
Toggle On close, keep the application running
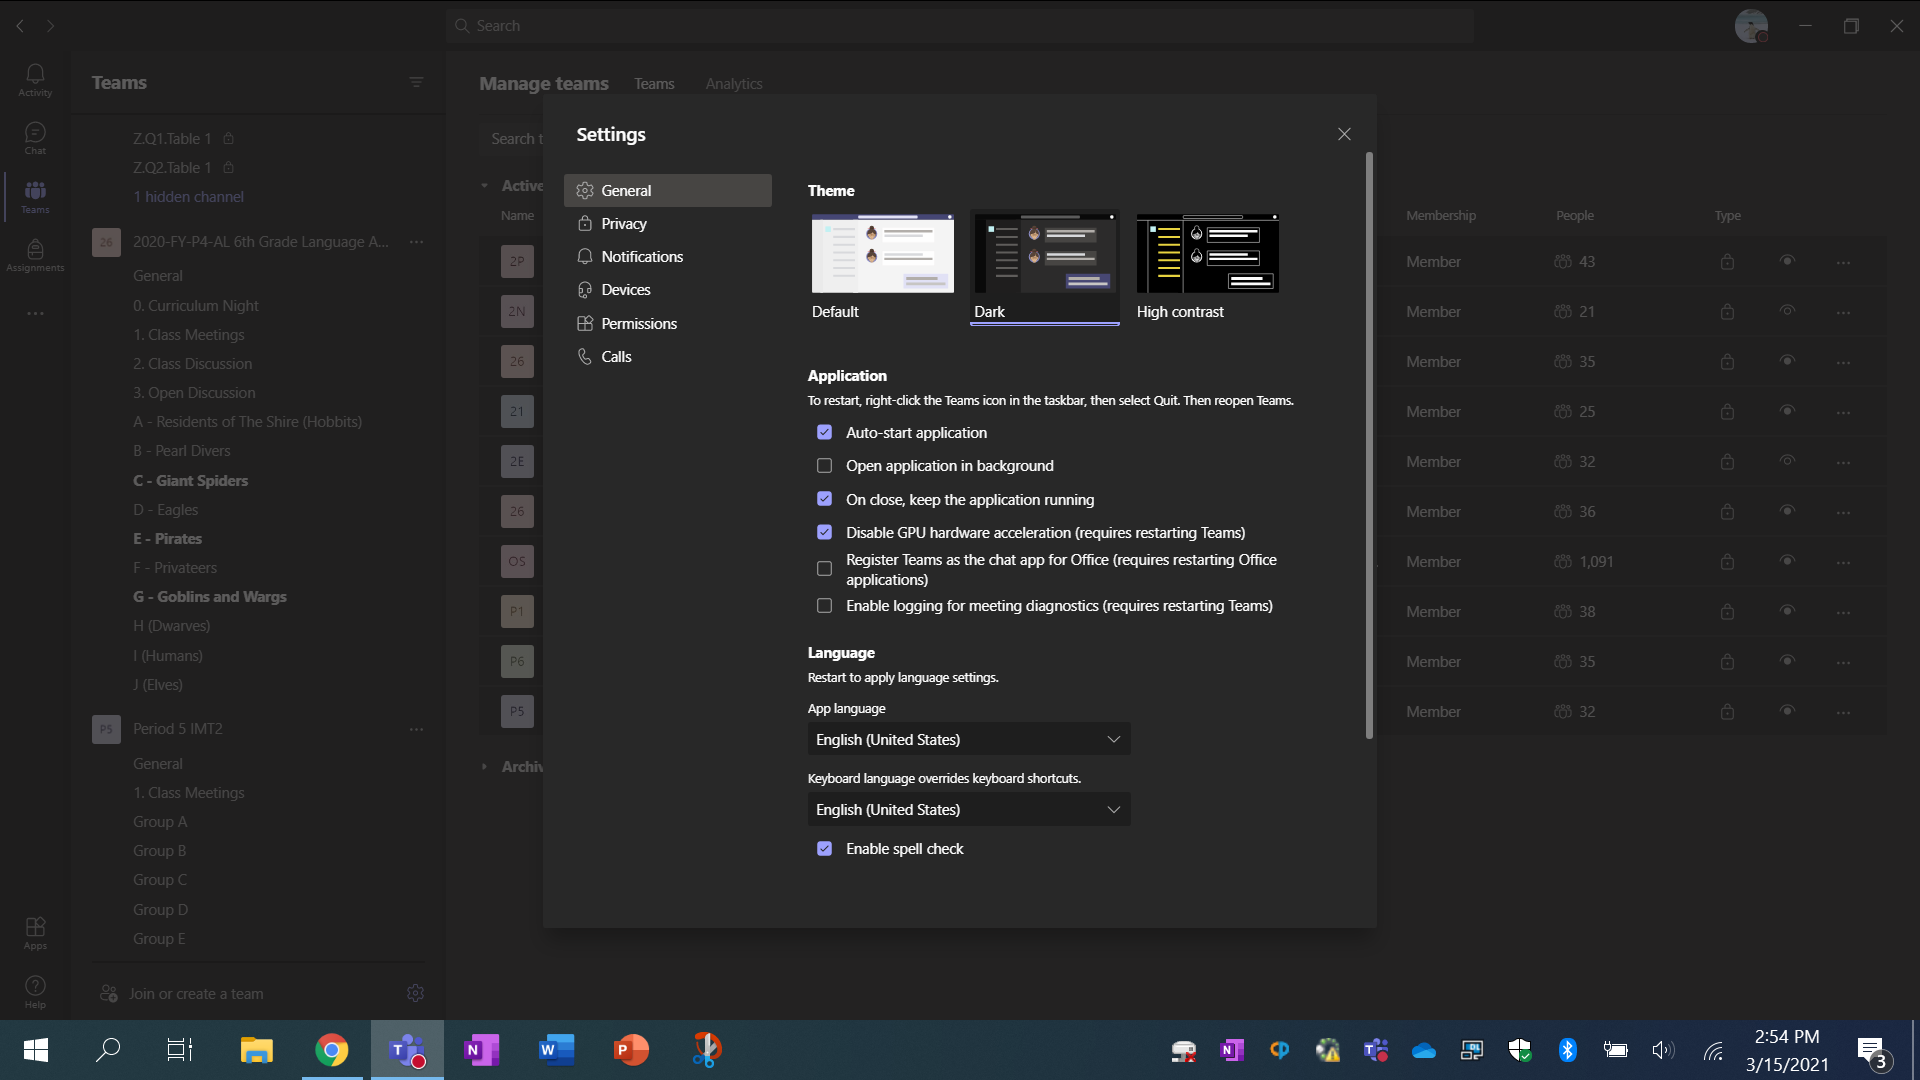point(824,499)
